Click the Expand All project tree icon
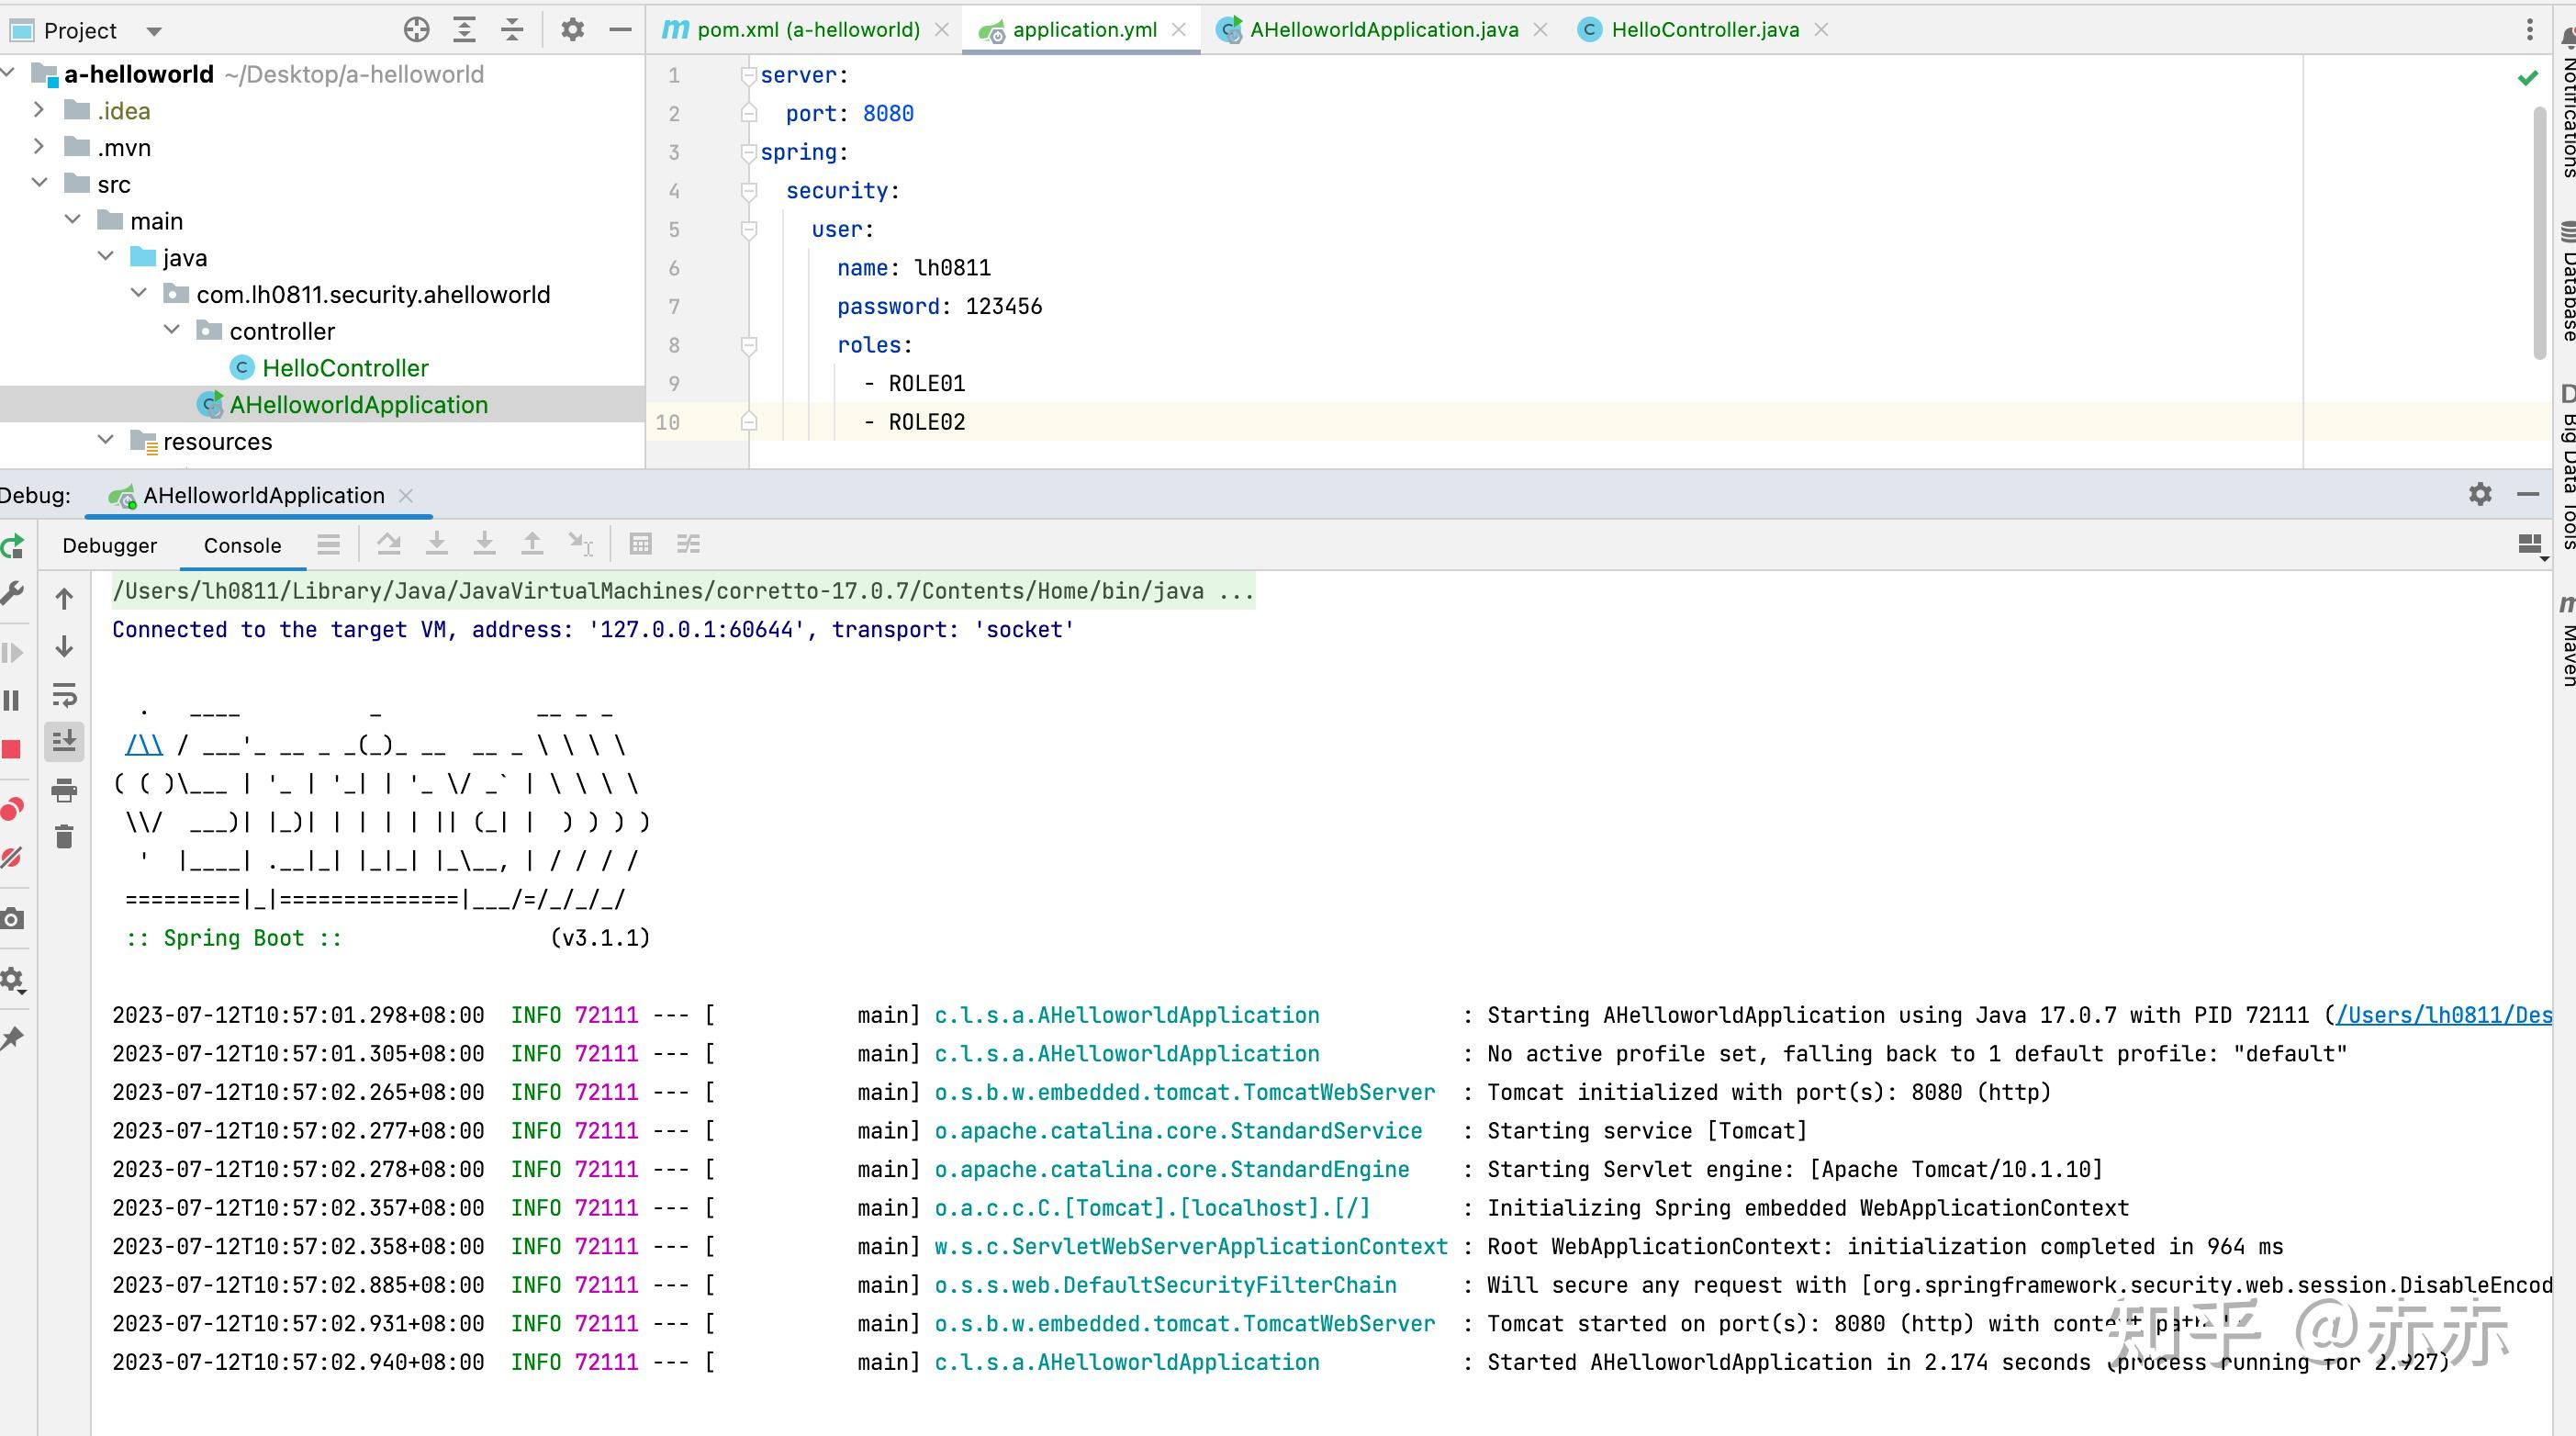 (x=464, y=30)
